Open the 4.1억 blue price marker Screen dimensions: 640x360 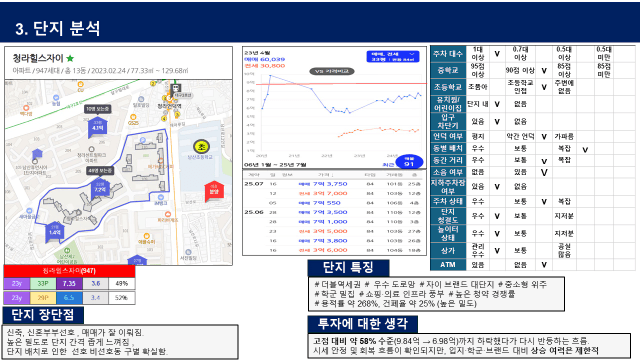tap(97, 126)
